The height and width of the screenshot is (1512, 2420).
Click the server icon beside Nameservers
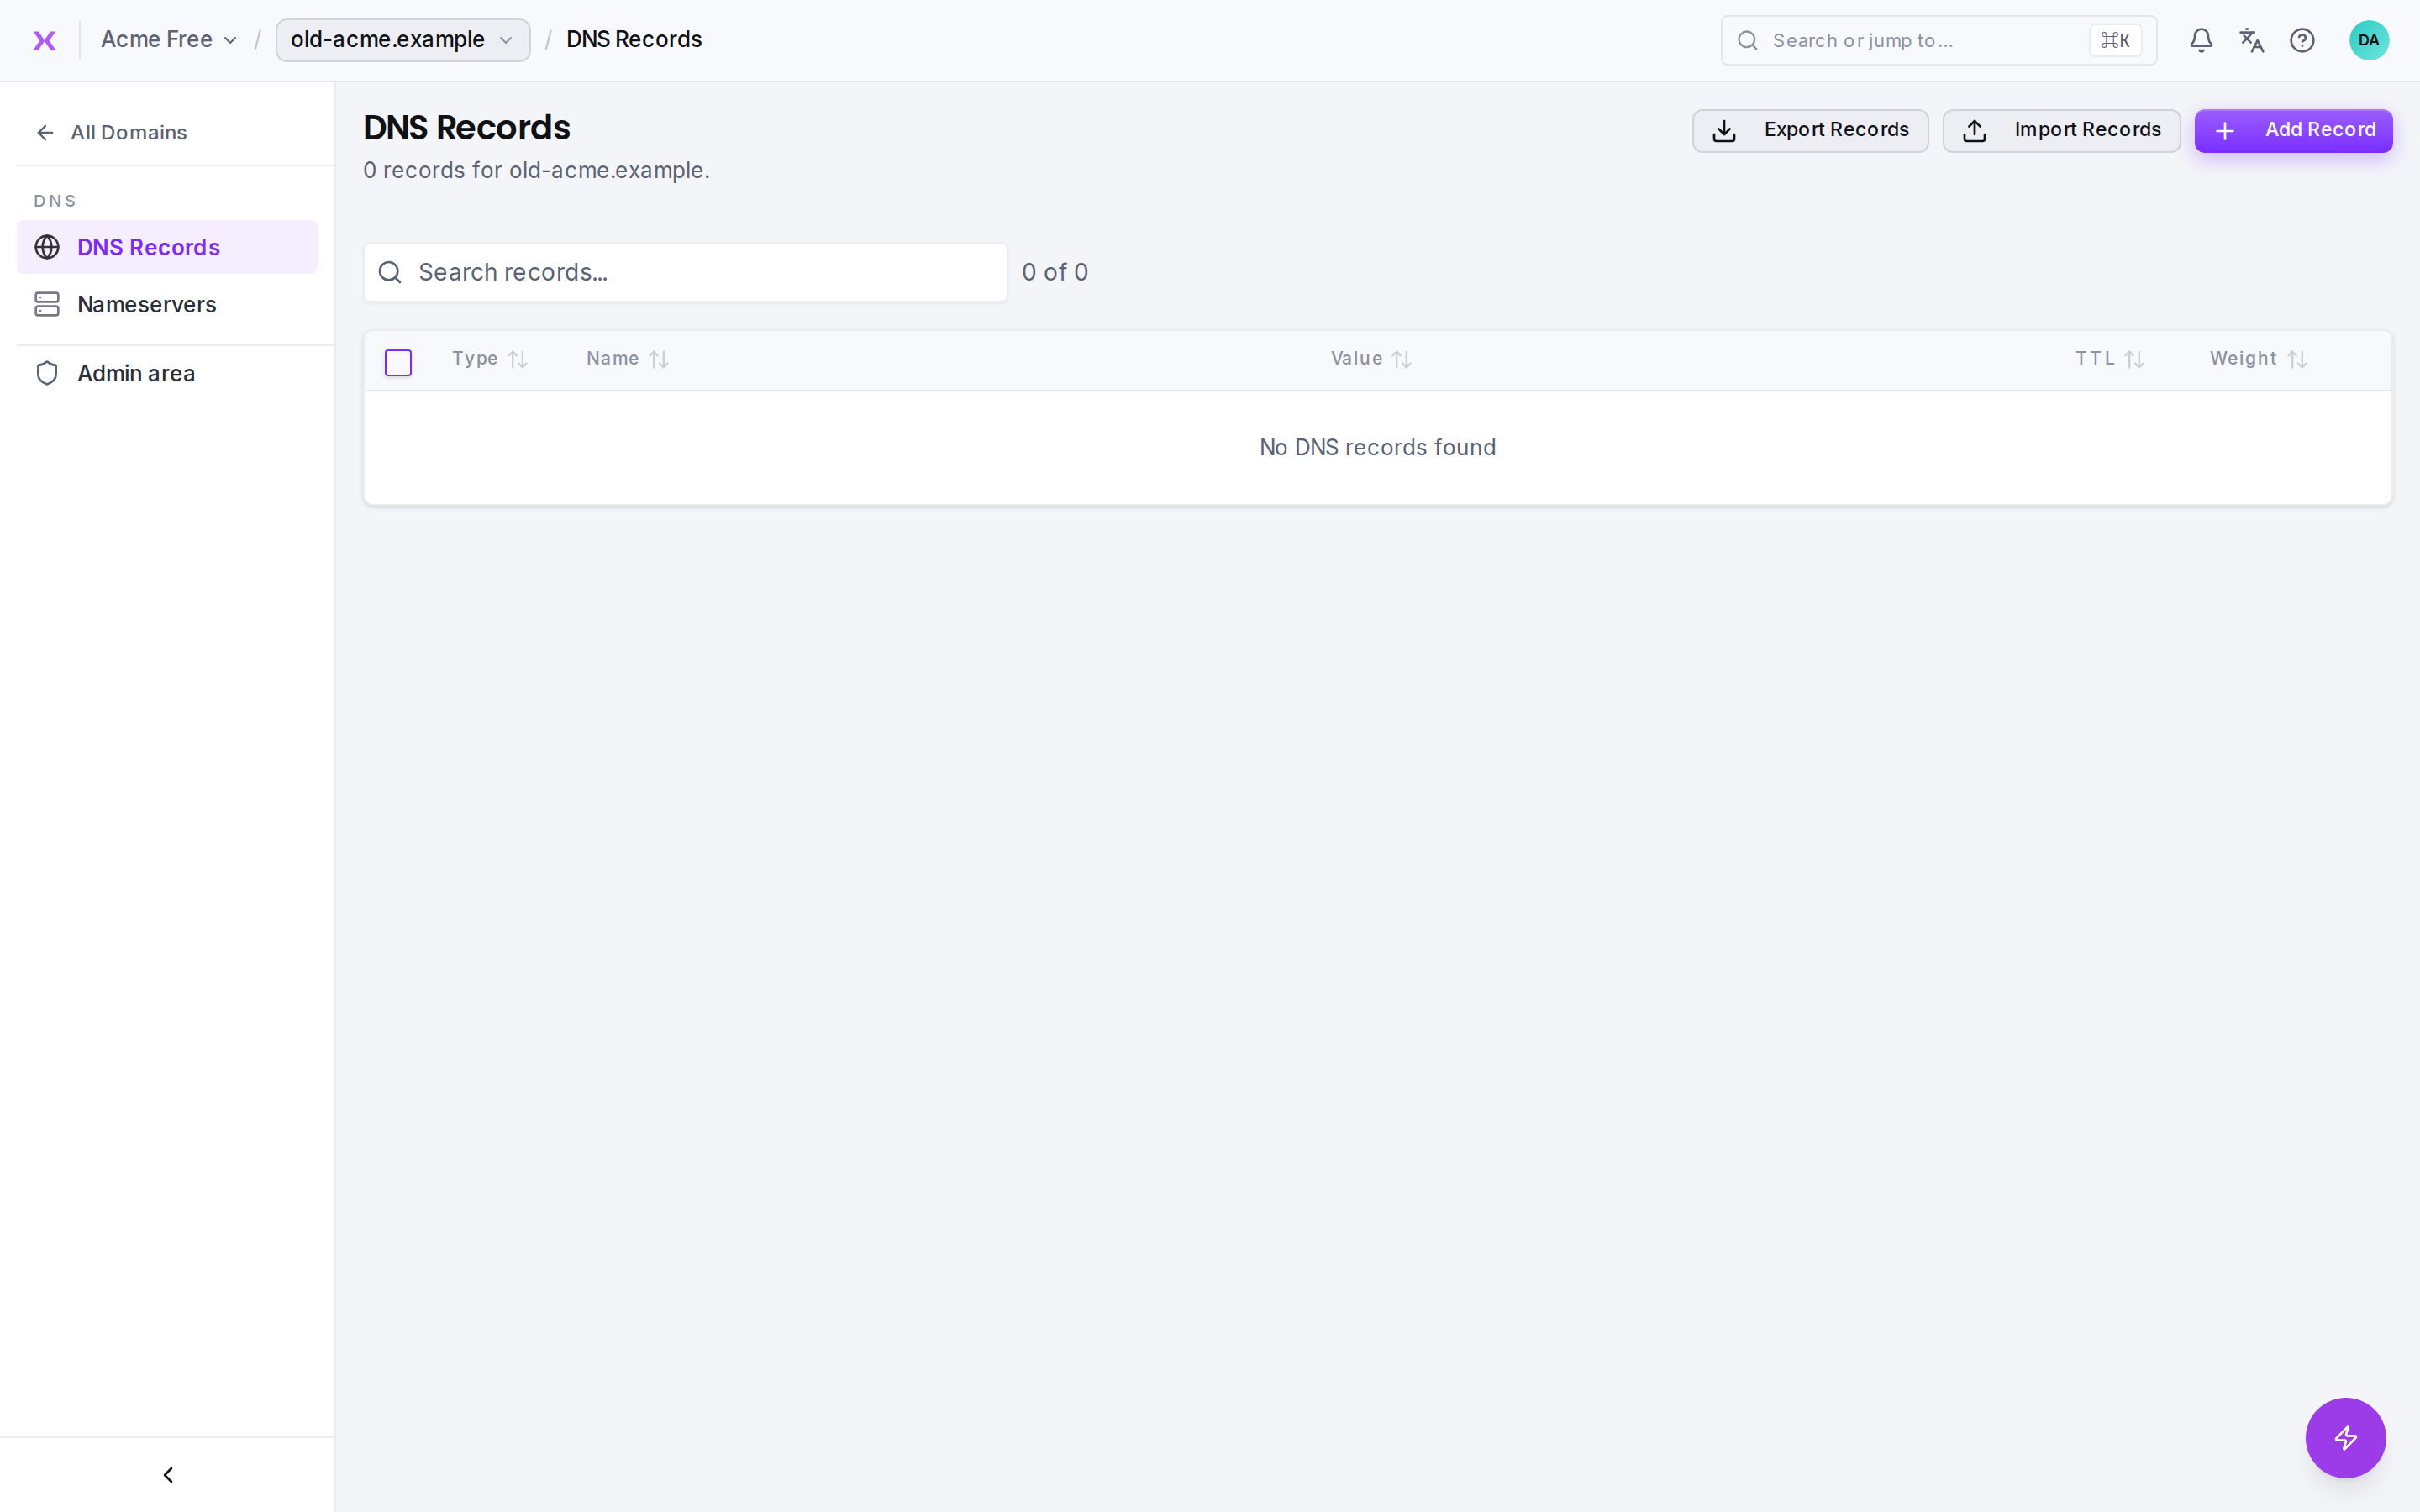pos(47,304)
